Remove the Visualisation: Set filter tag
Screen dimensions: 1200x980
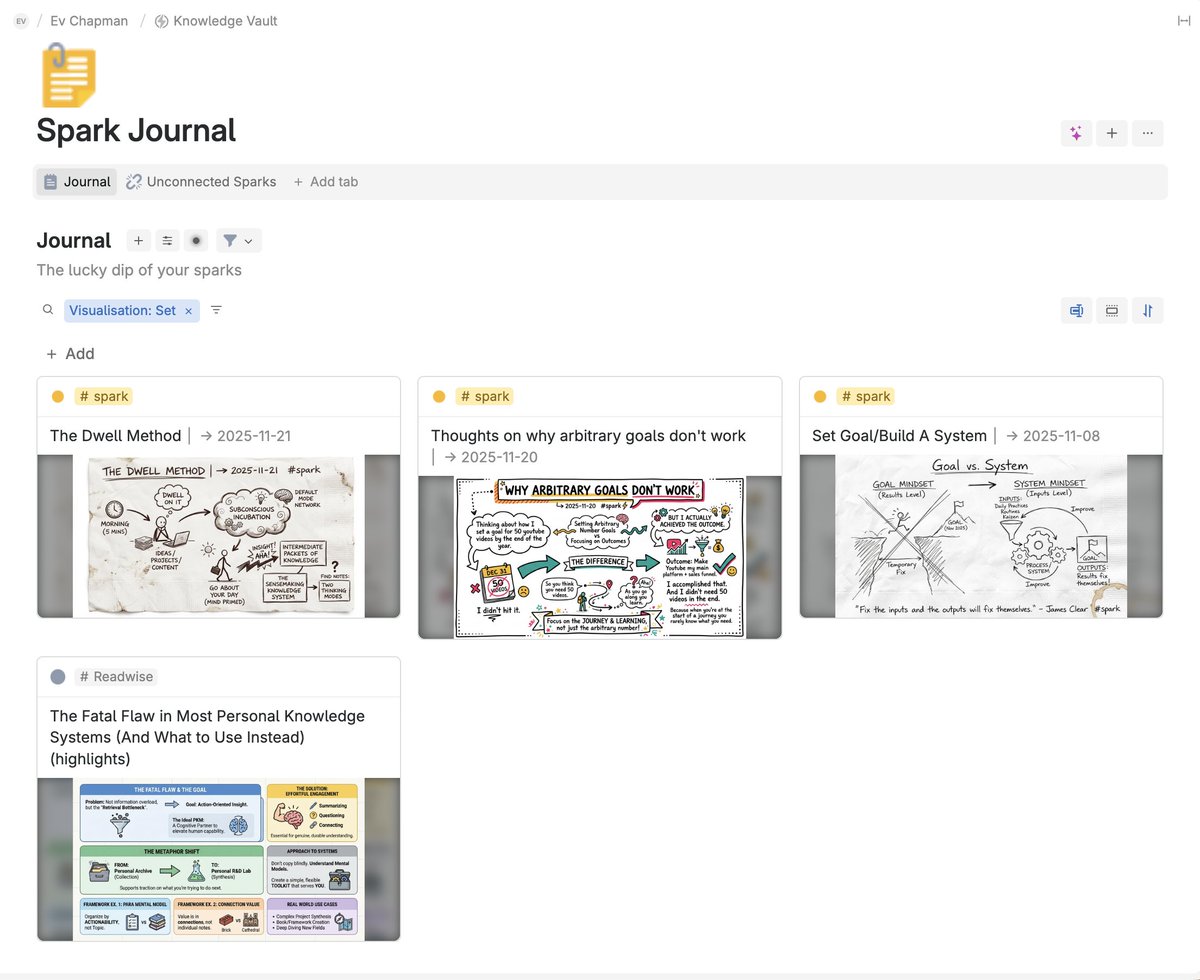188,310
